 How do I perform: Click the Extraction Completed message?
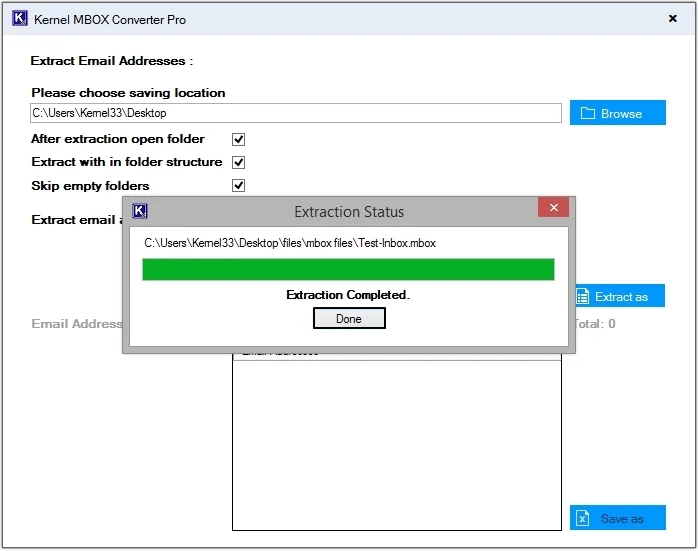tap(348, 295)
